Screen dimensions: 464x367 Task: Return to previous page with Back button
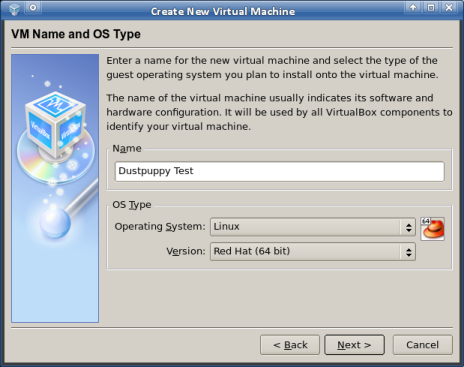(290, 345)
